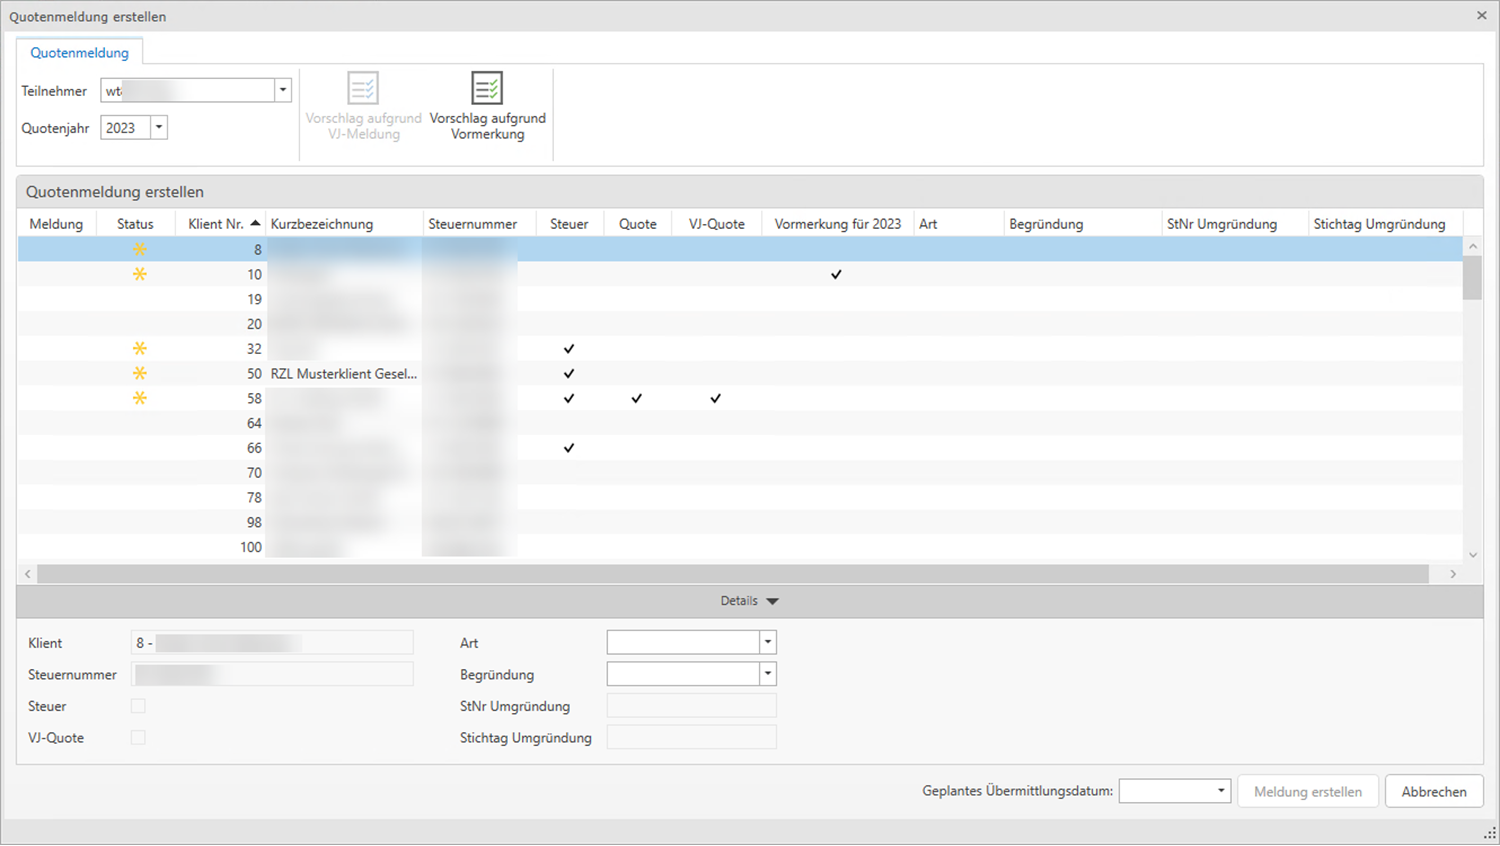
Task: Click right arrow of horizontal scrollbar
Action: click(1453, 574)
